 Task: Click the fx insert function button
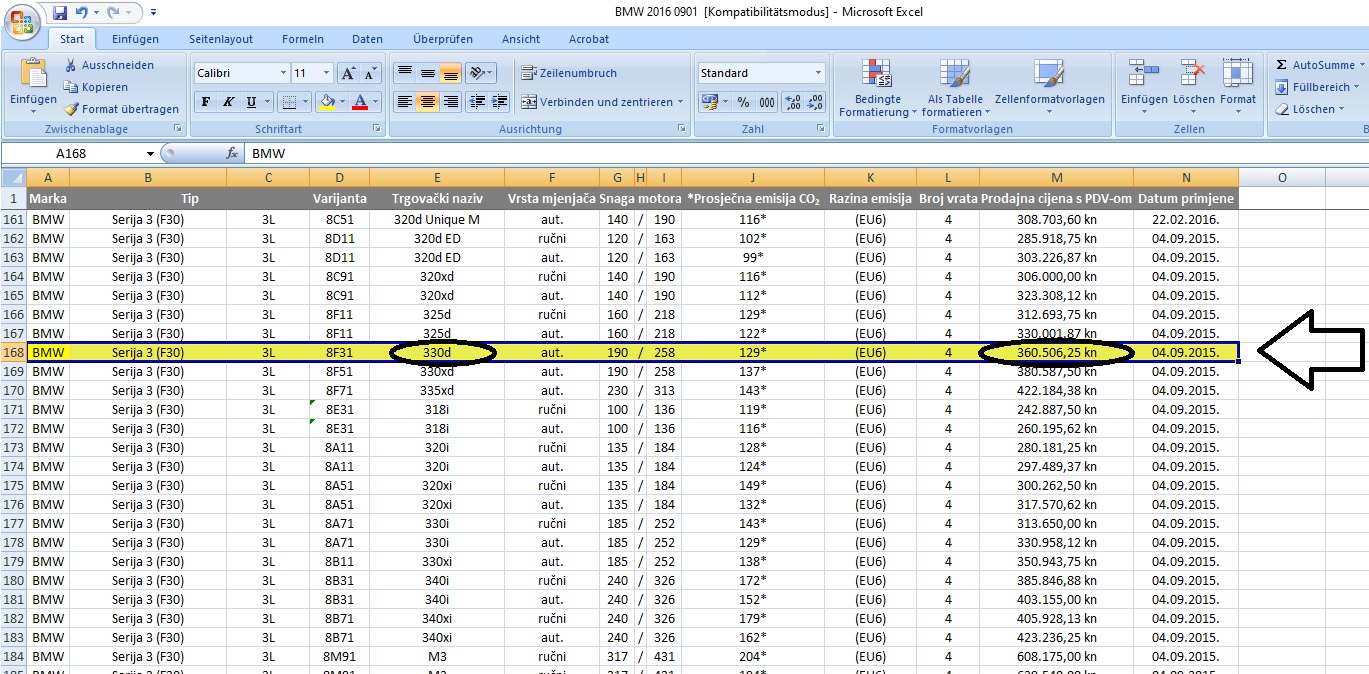[x=232, y=153]
